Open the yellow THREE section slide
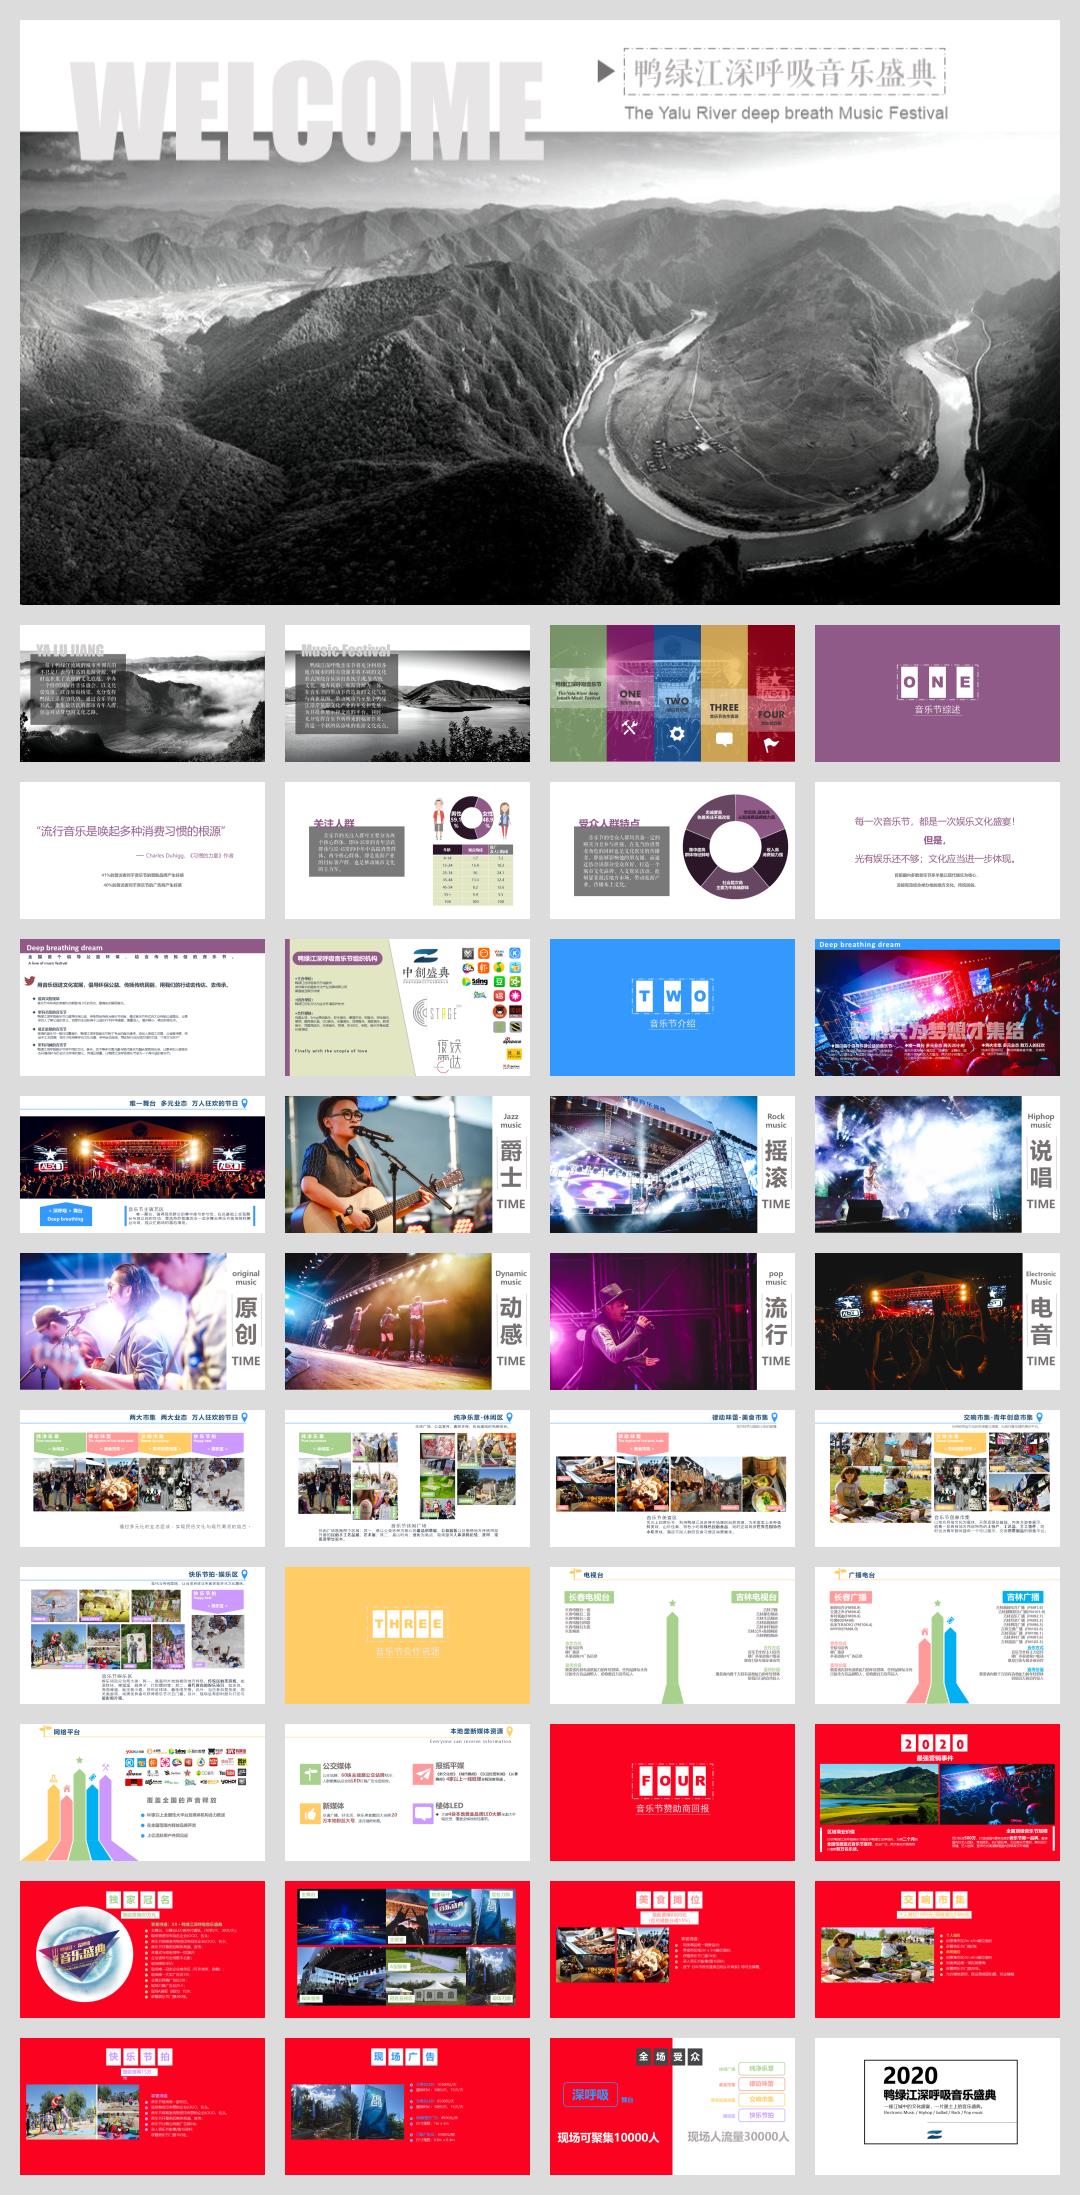This screenshot has width=1080, height=2195. (x=407, y=1634)
